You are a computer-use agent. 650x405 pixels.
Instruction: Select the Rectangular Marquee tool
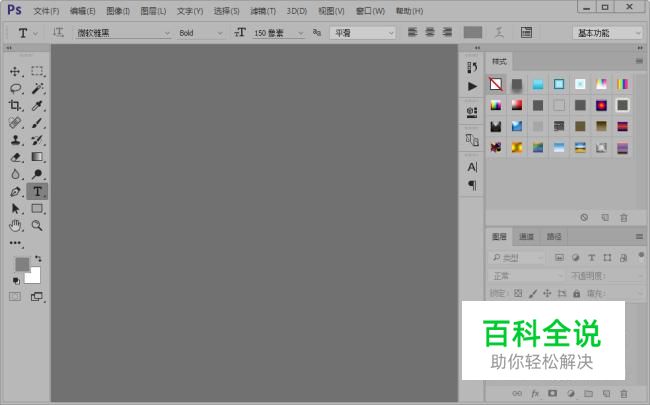click(37, 71)
